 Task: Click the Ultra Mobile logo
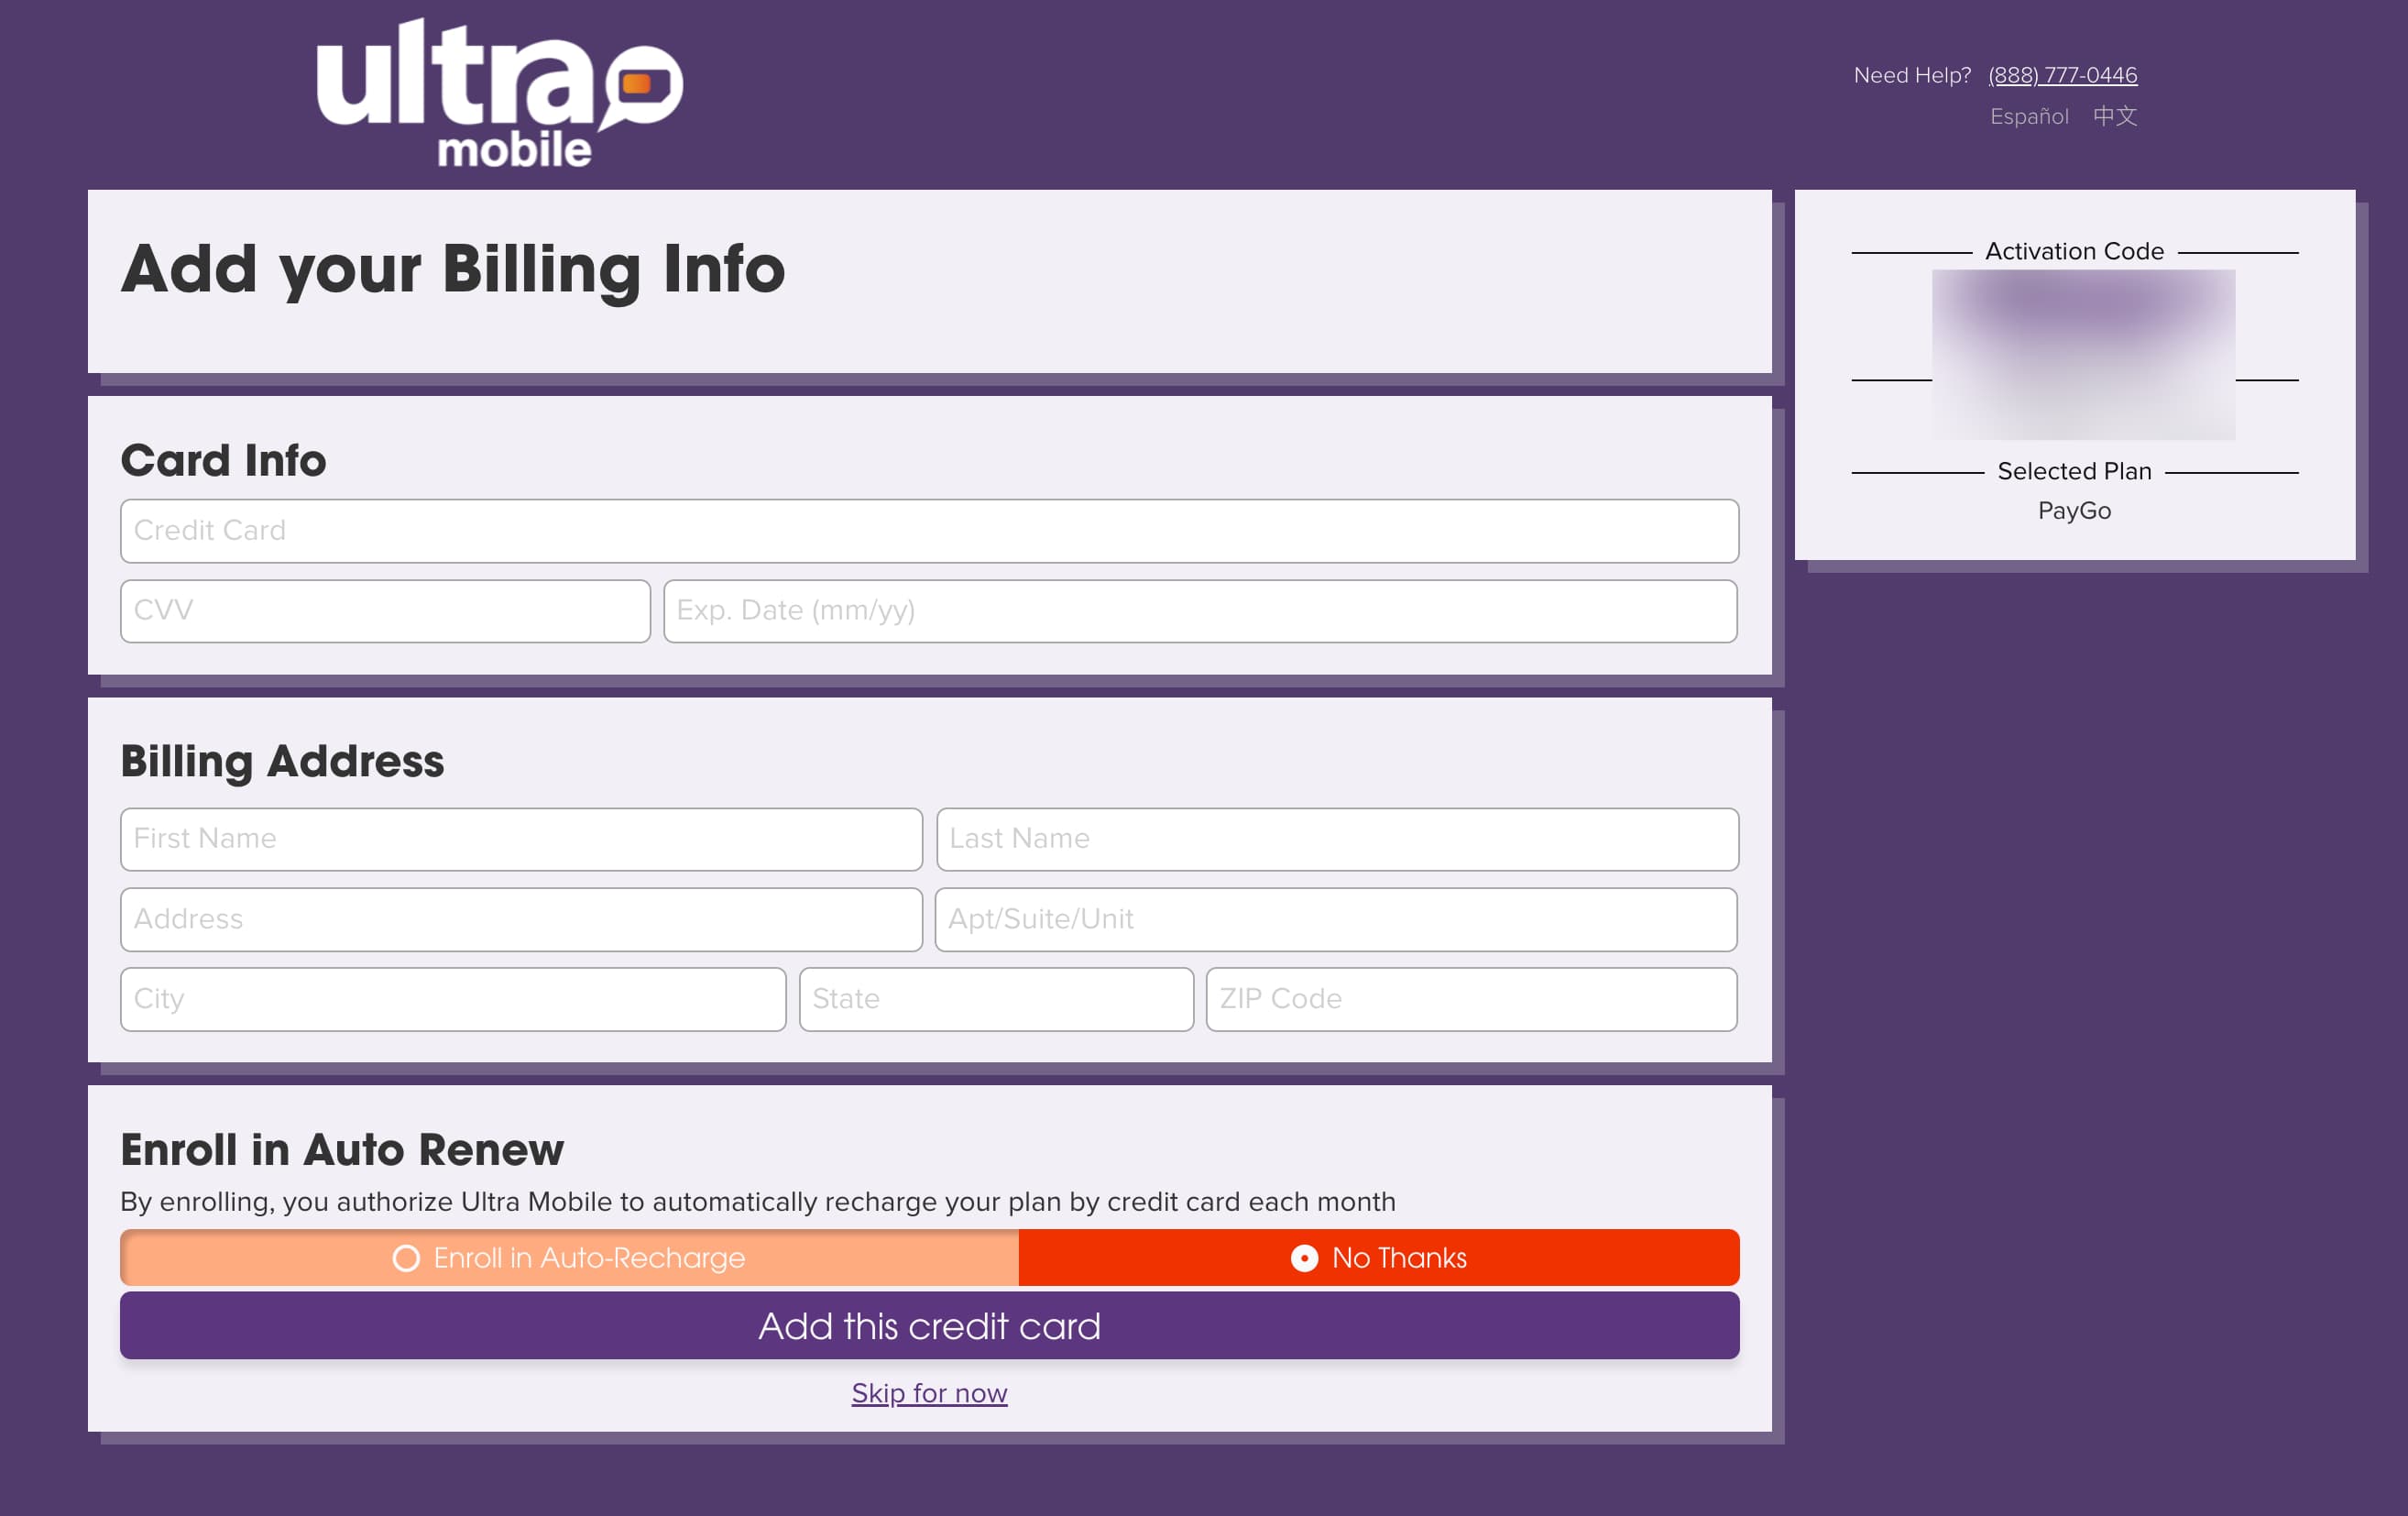pyautogui.click(x=499, y=92)
